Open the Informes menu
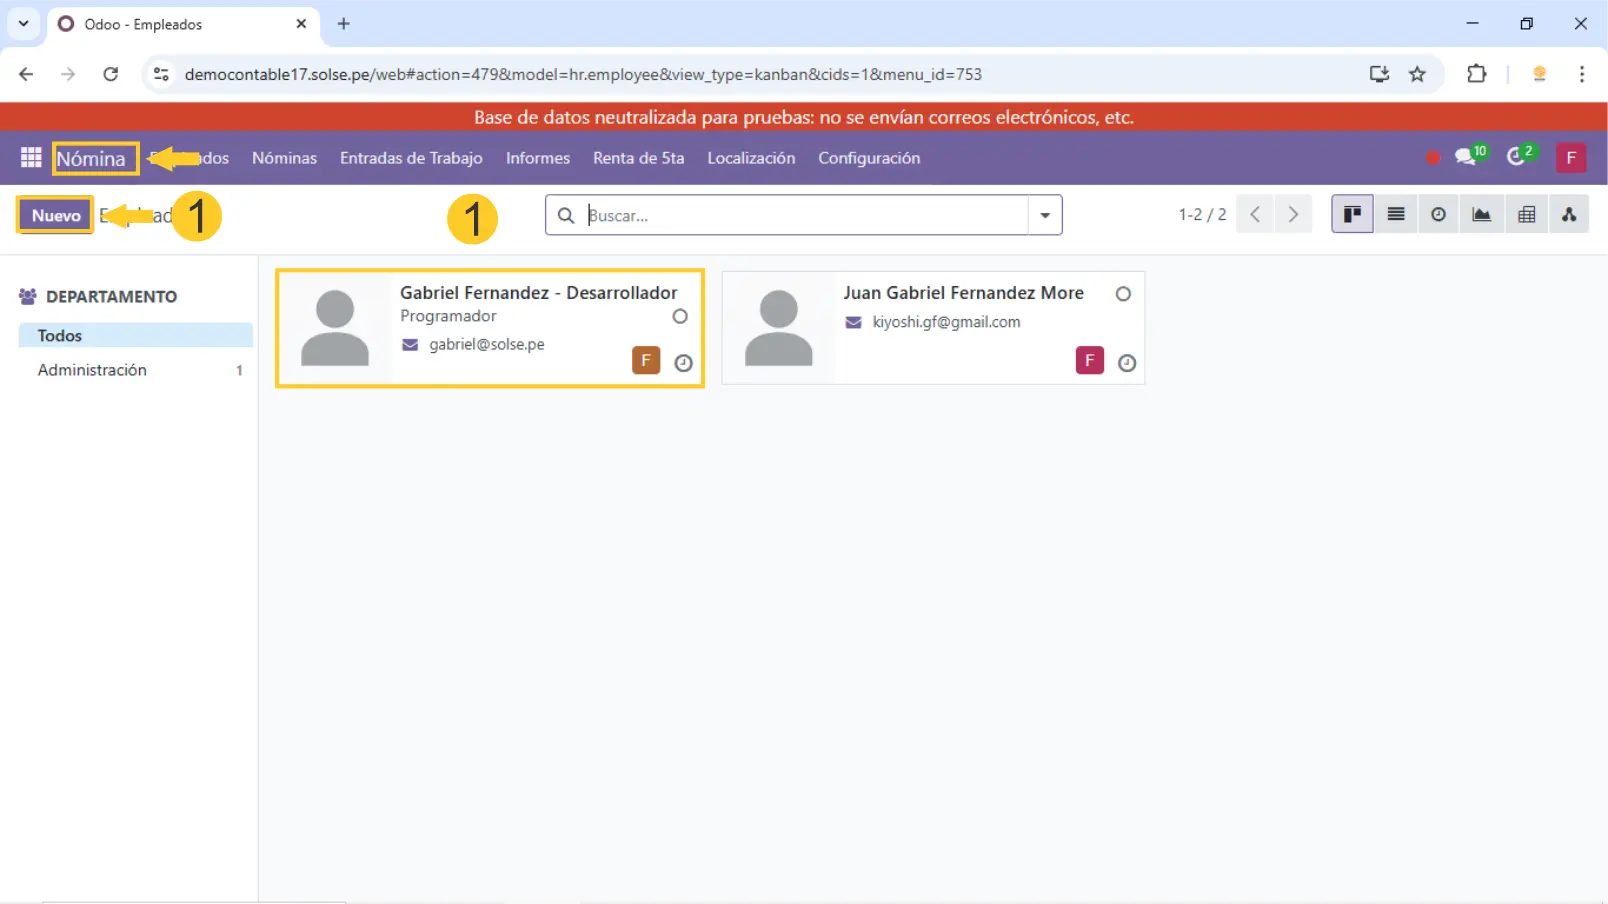1608x904 pixels. 537,158
